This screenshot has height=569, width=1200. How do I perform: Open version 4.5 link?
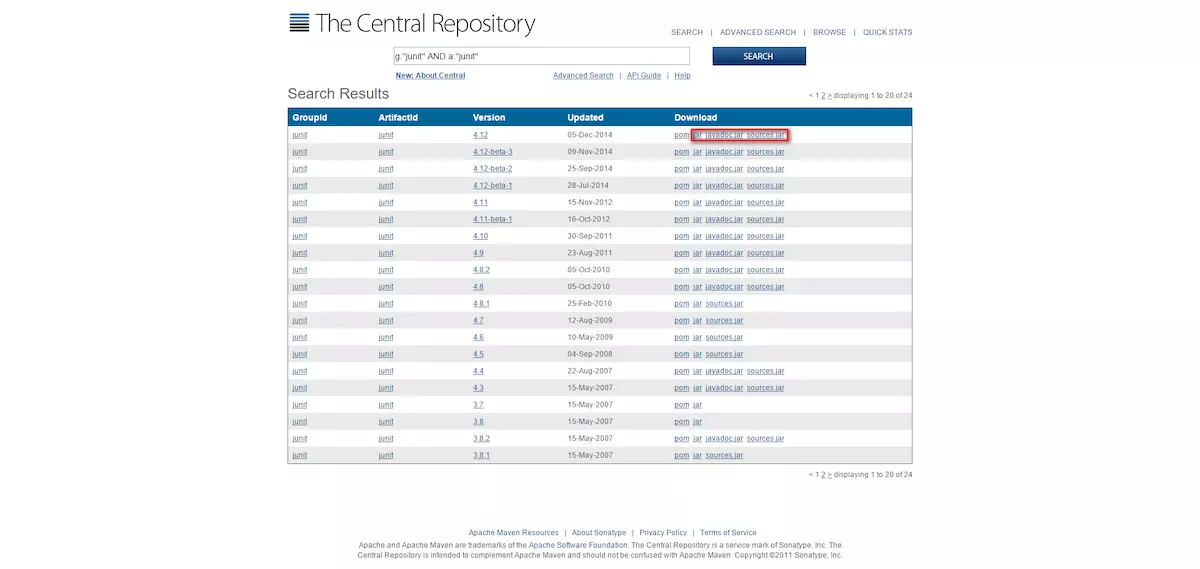(x=479, y=354)
